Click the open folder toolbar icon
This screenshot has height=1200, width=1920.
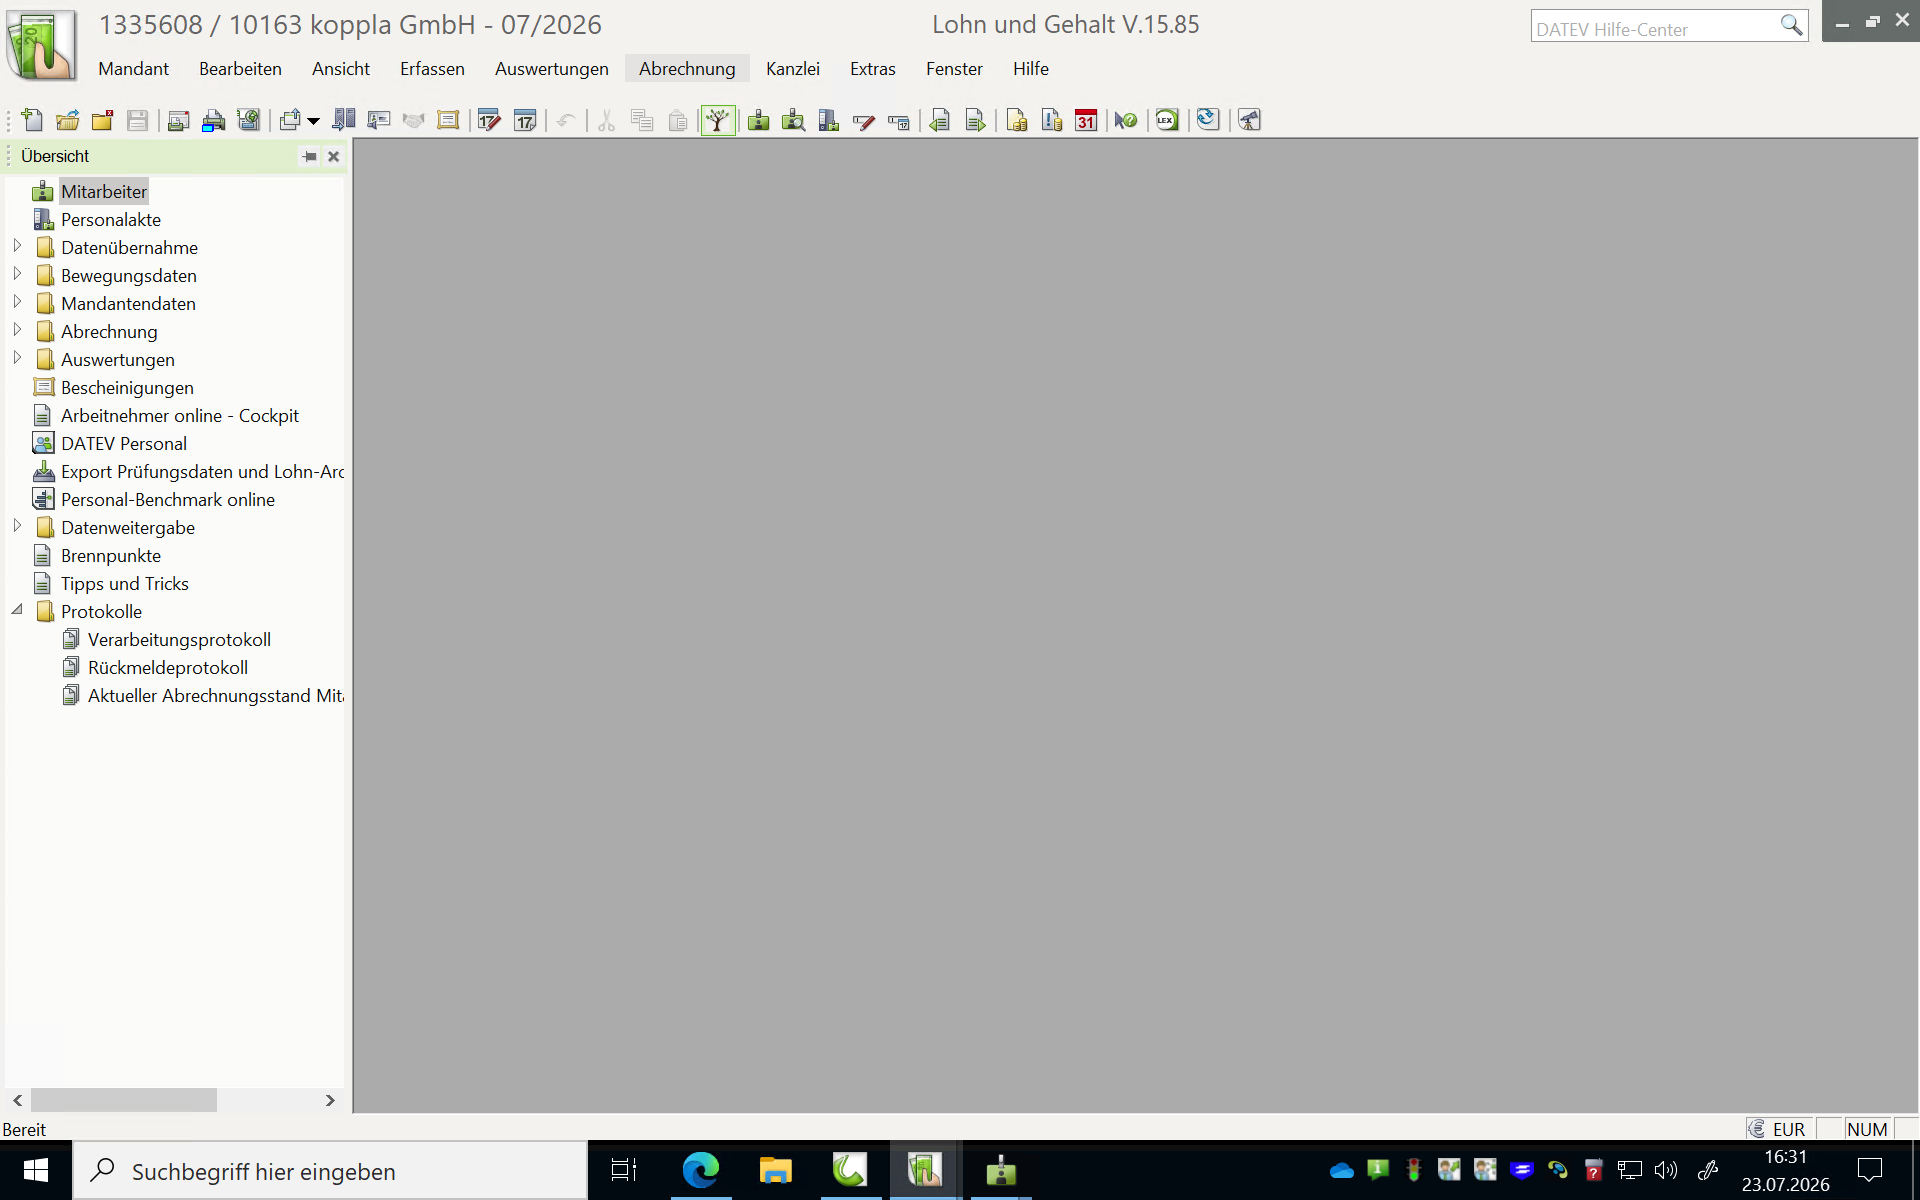[67, 121]
